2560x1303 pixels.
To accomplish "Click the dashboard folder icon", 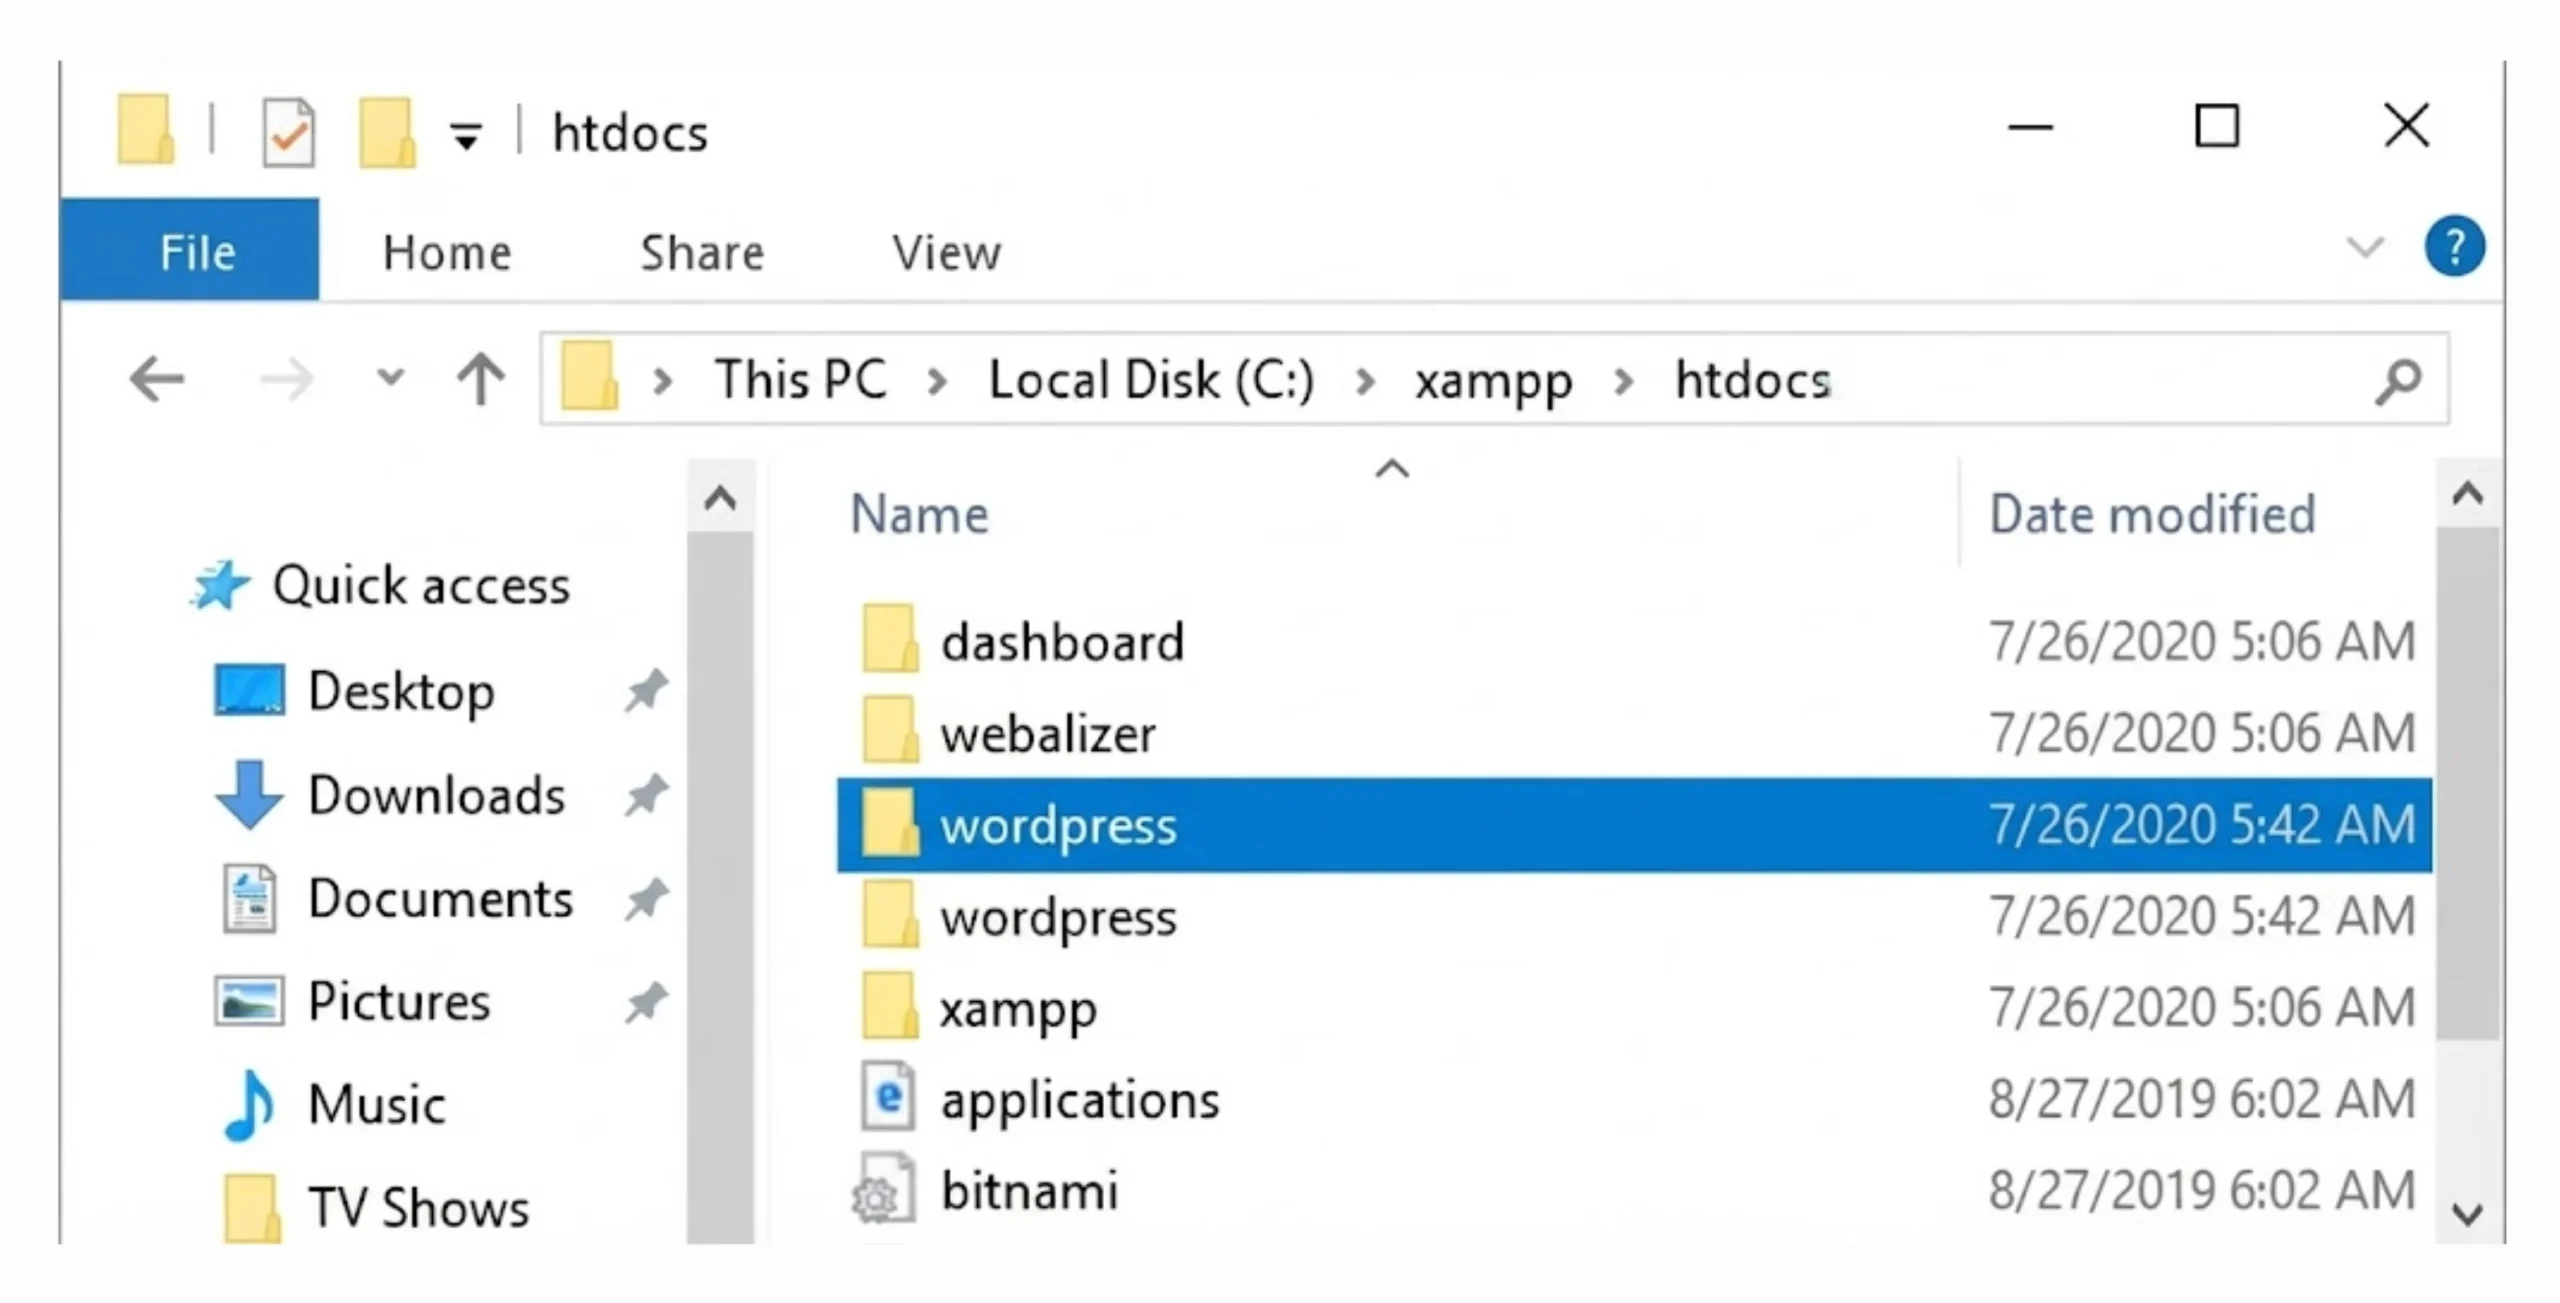I will (889, 637).
